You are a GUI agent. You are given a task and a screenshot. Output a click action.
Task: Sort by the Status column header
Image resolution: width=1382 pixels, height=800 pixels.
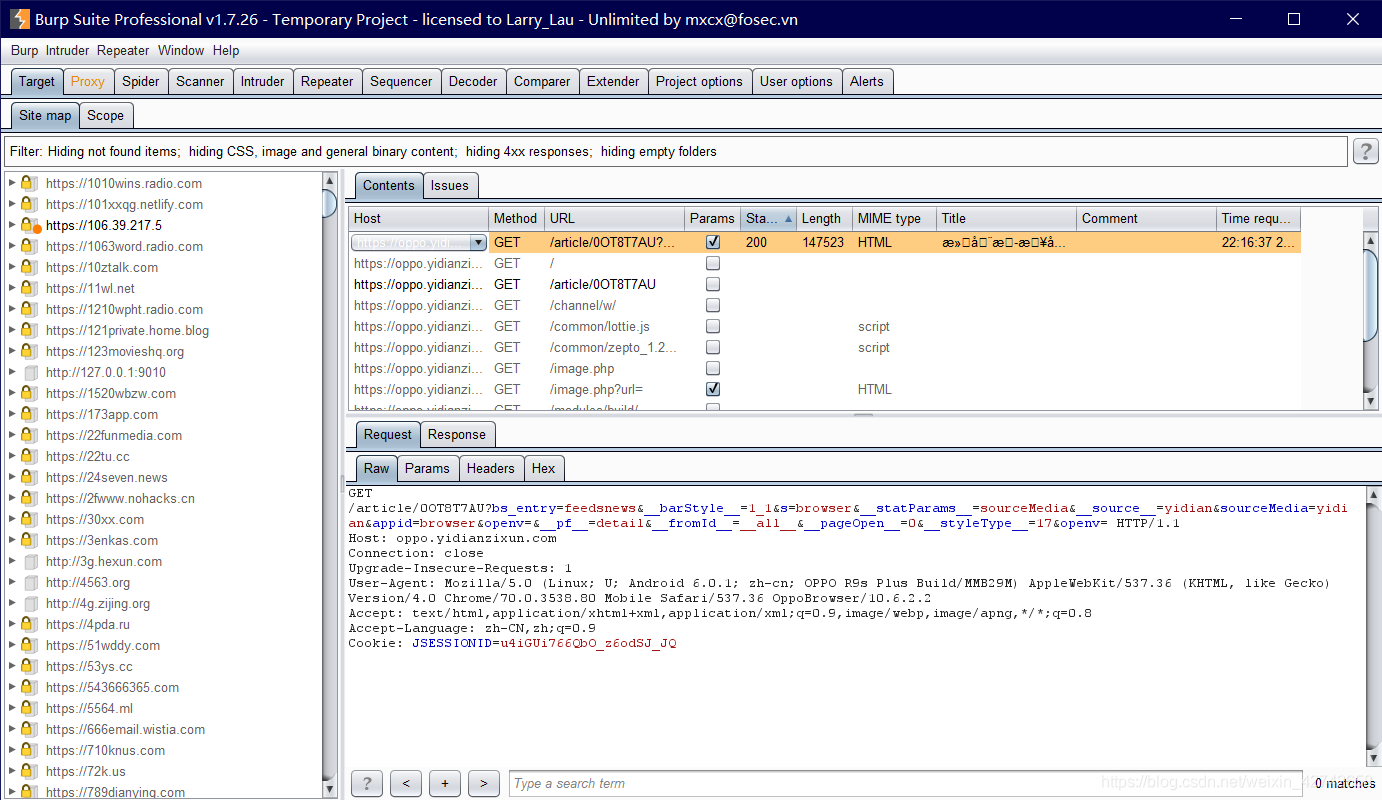(769, 218)
